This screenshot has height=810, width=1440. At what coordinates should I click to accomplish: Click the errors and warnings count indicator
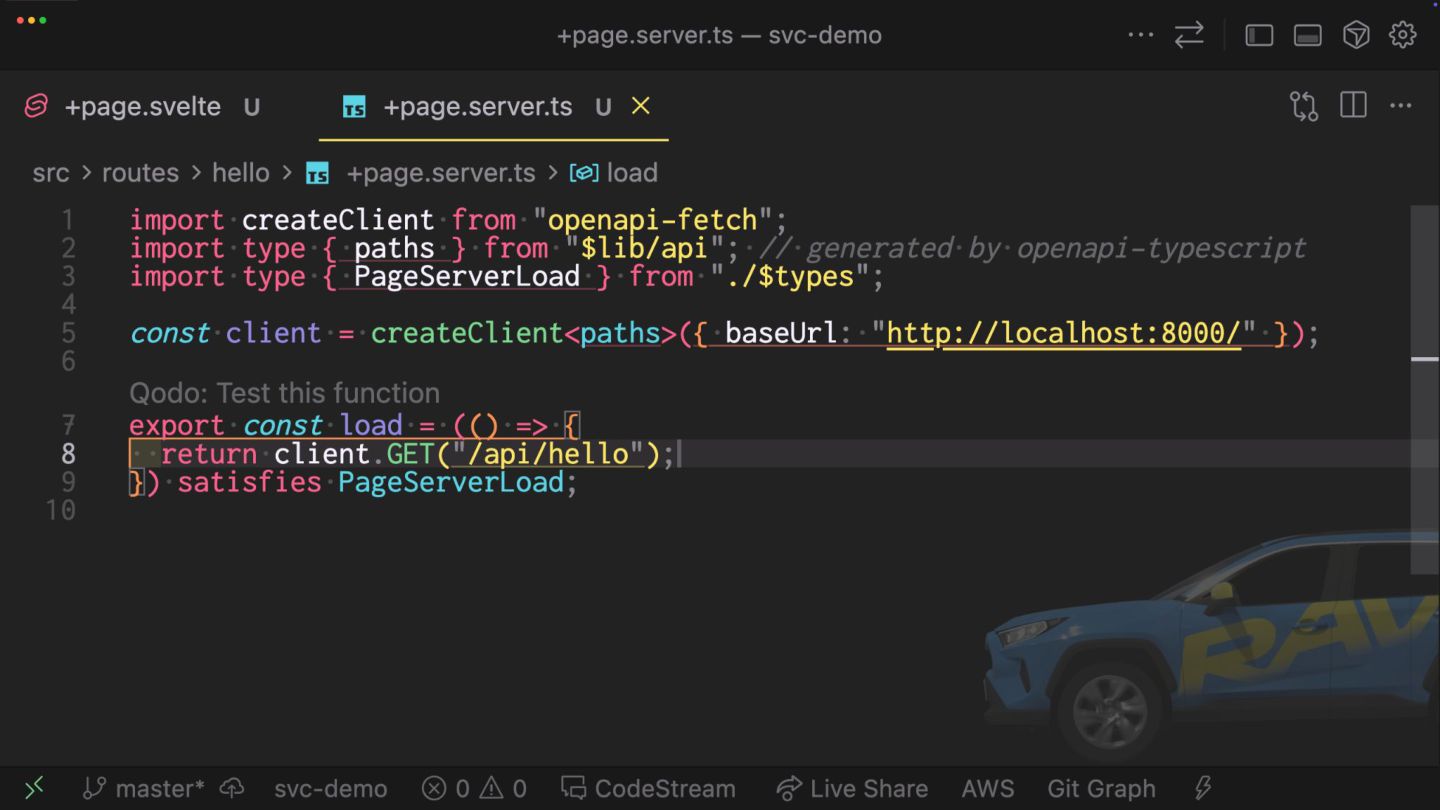pyautogui.click(x=474, y=788)
